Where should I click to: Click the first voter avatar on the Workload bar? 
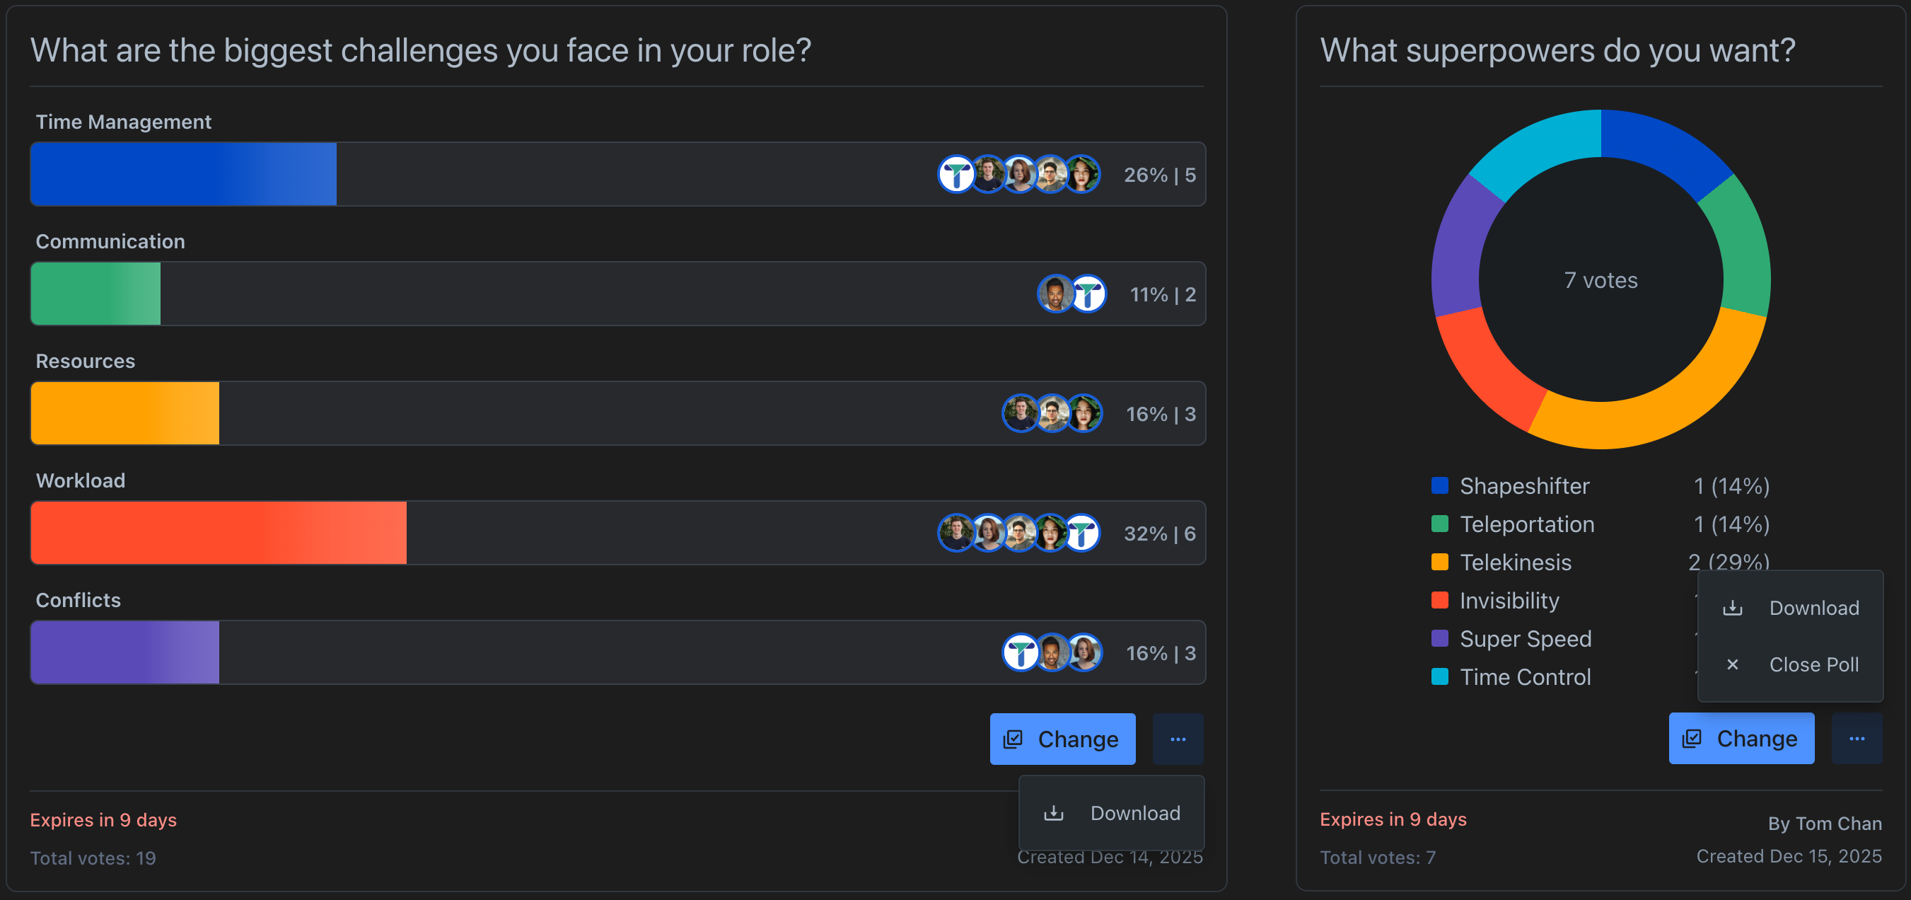coord(956,533)
